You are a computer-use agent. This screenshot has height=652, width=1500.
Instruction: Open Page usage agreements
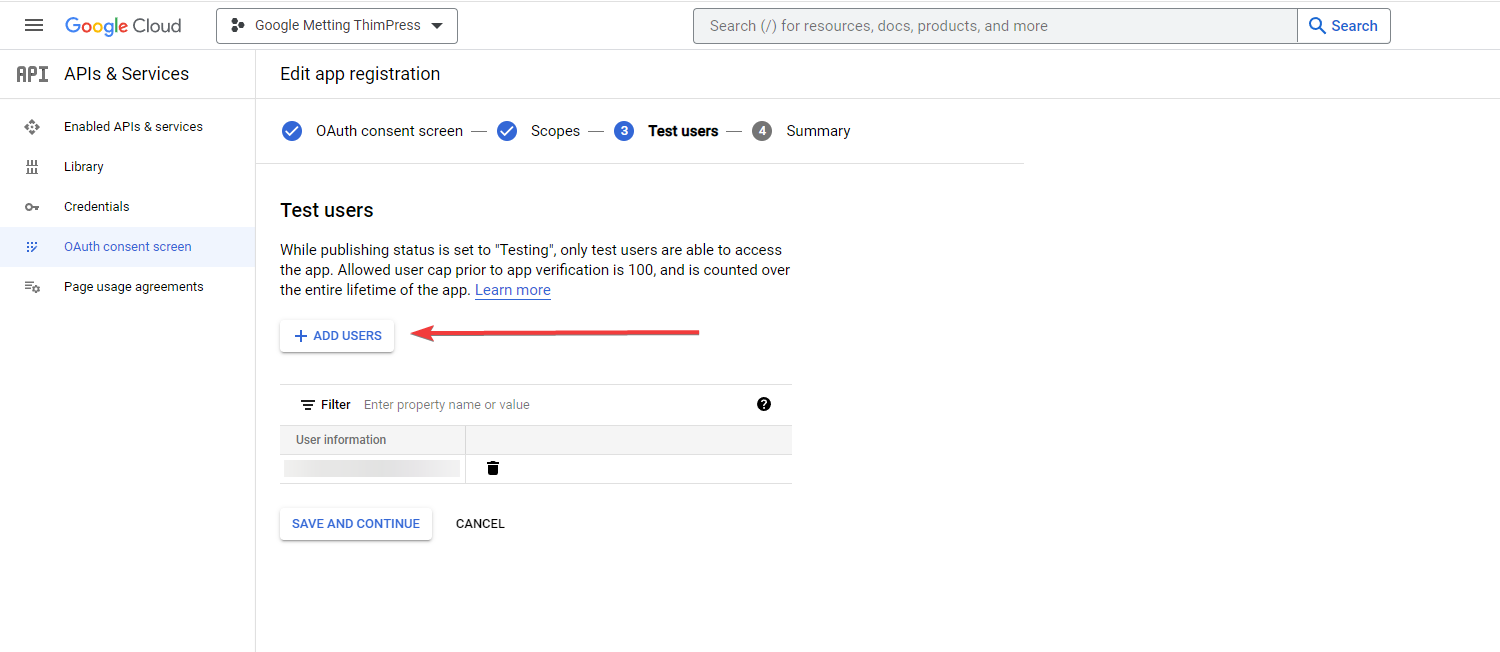tap(134, 287)
